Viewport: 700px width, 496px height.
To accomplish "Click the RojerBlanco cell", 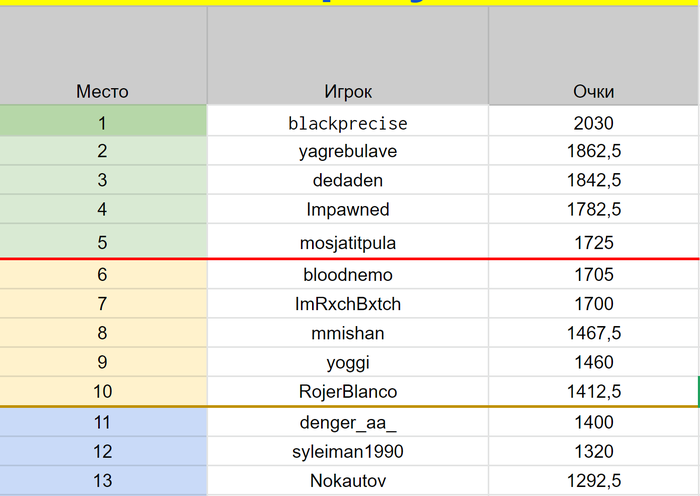I will point(348,391).
